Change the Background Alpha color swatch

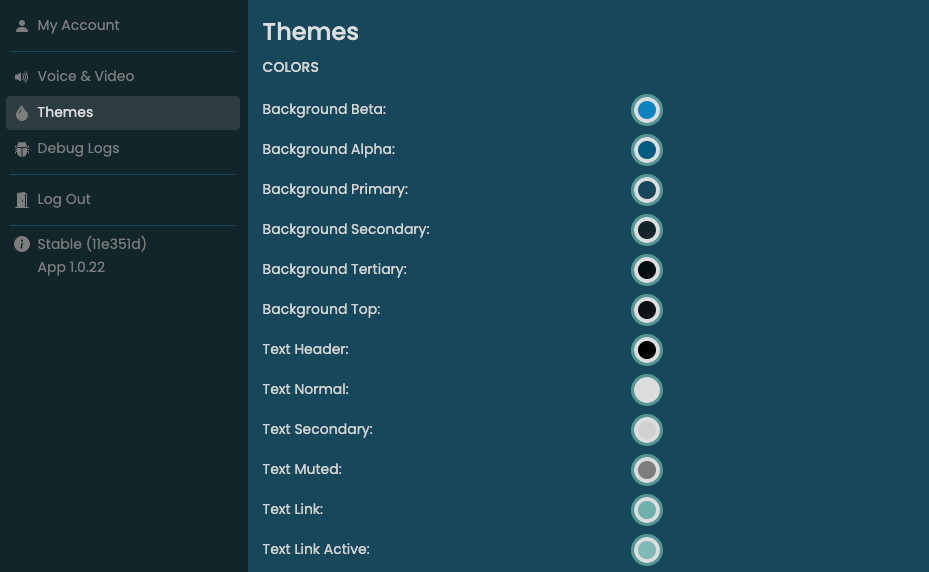point(647,150)
